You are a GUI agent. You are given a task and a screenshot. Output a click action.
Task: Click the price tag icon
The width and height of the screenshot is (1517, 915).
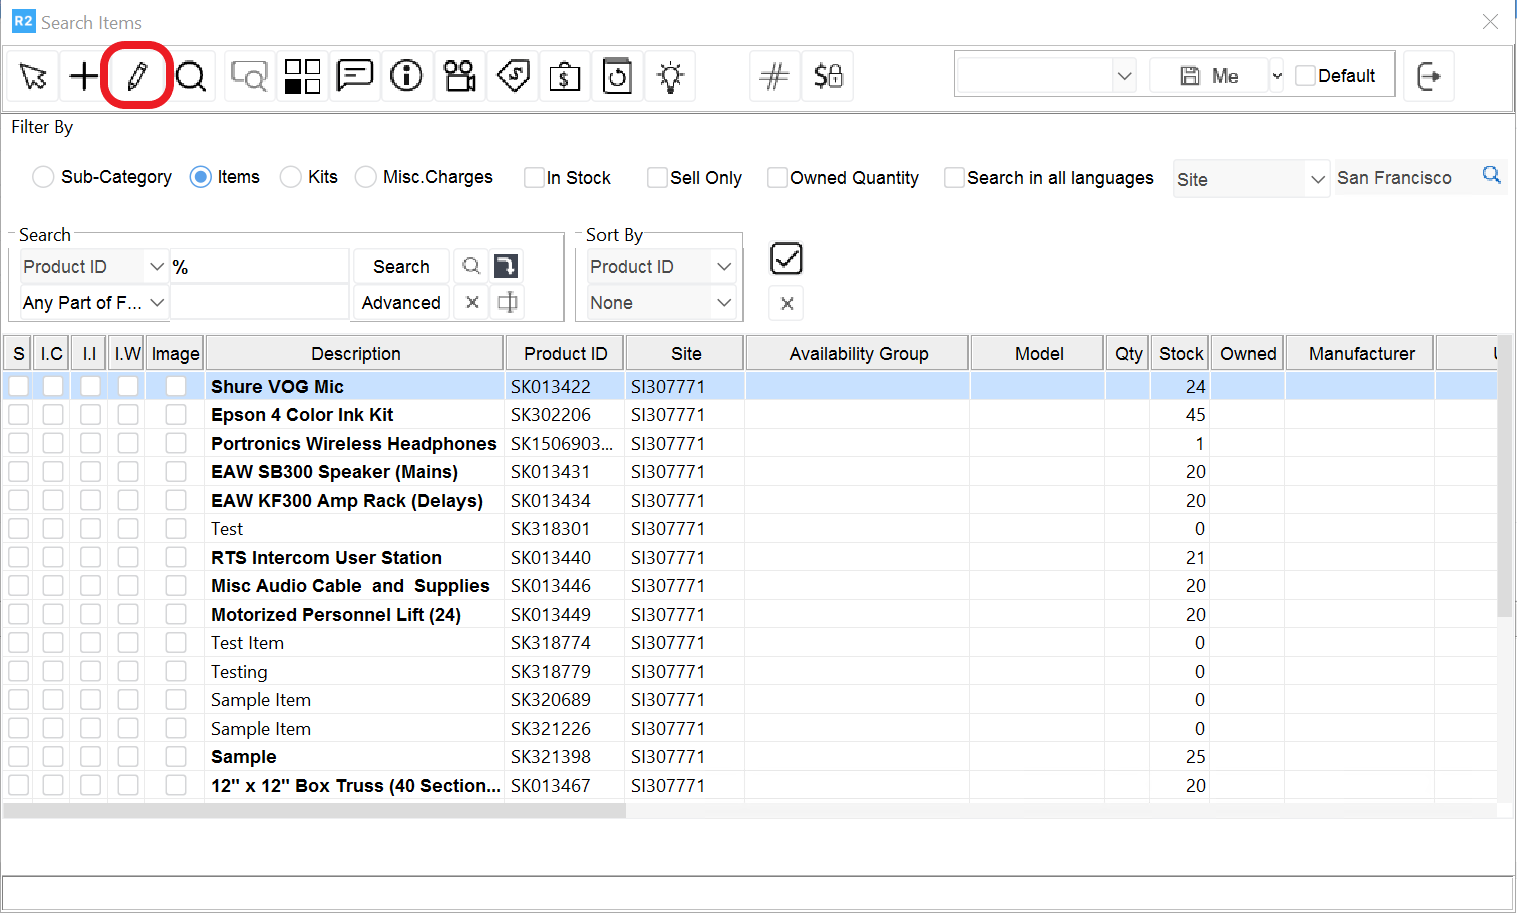pyautogui.click(x=513, y=76)
